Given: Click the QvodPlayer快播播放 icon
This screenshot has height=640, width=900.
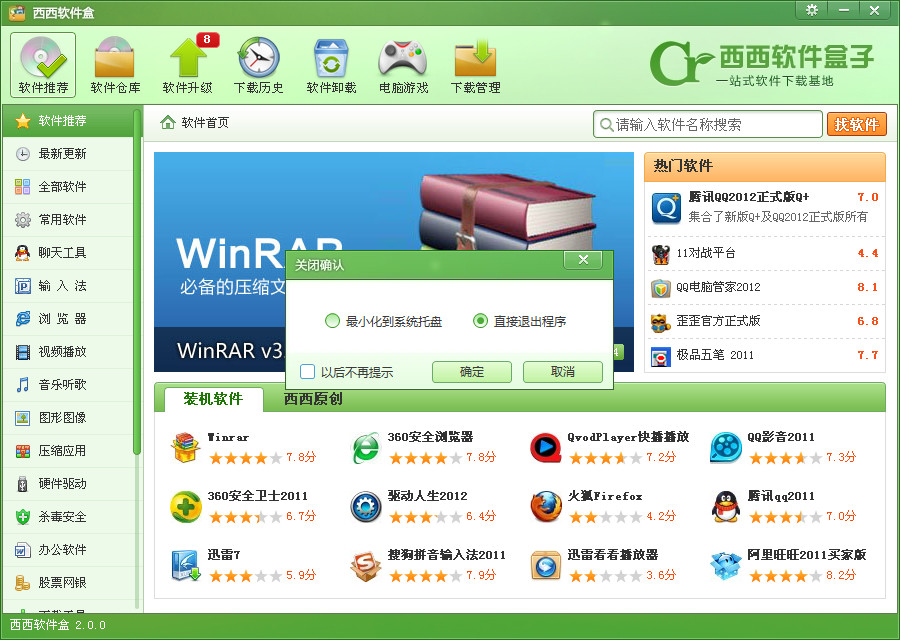Looking at the screenshot, I should pos(545,448).
